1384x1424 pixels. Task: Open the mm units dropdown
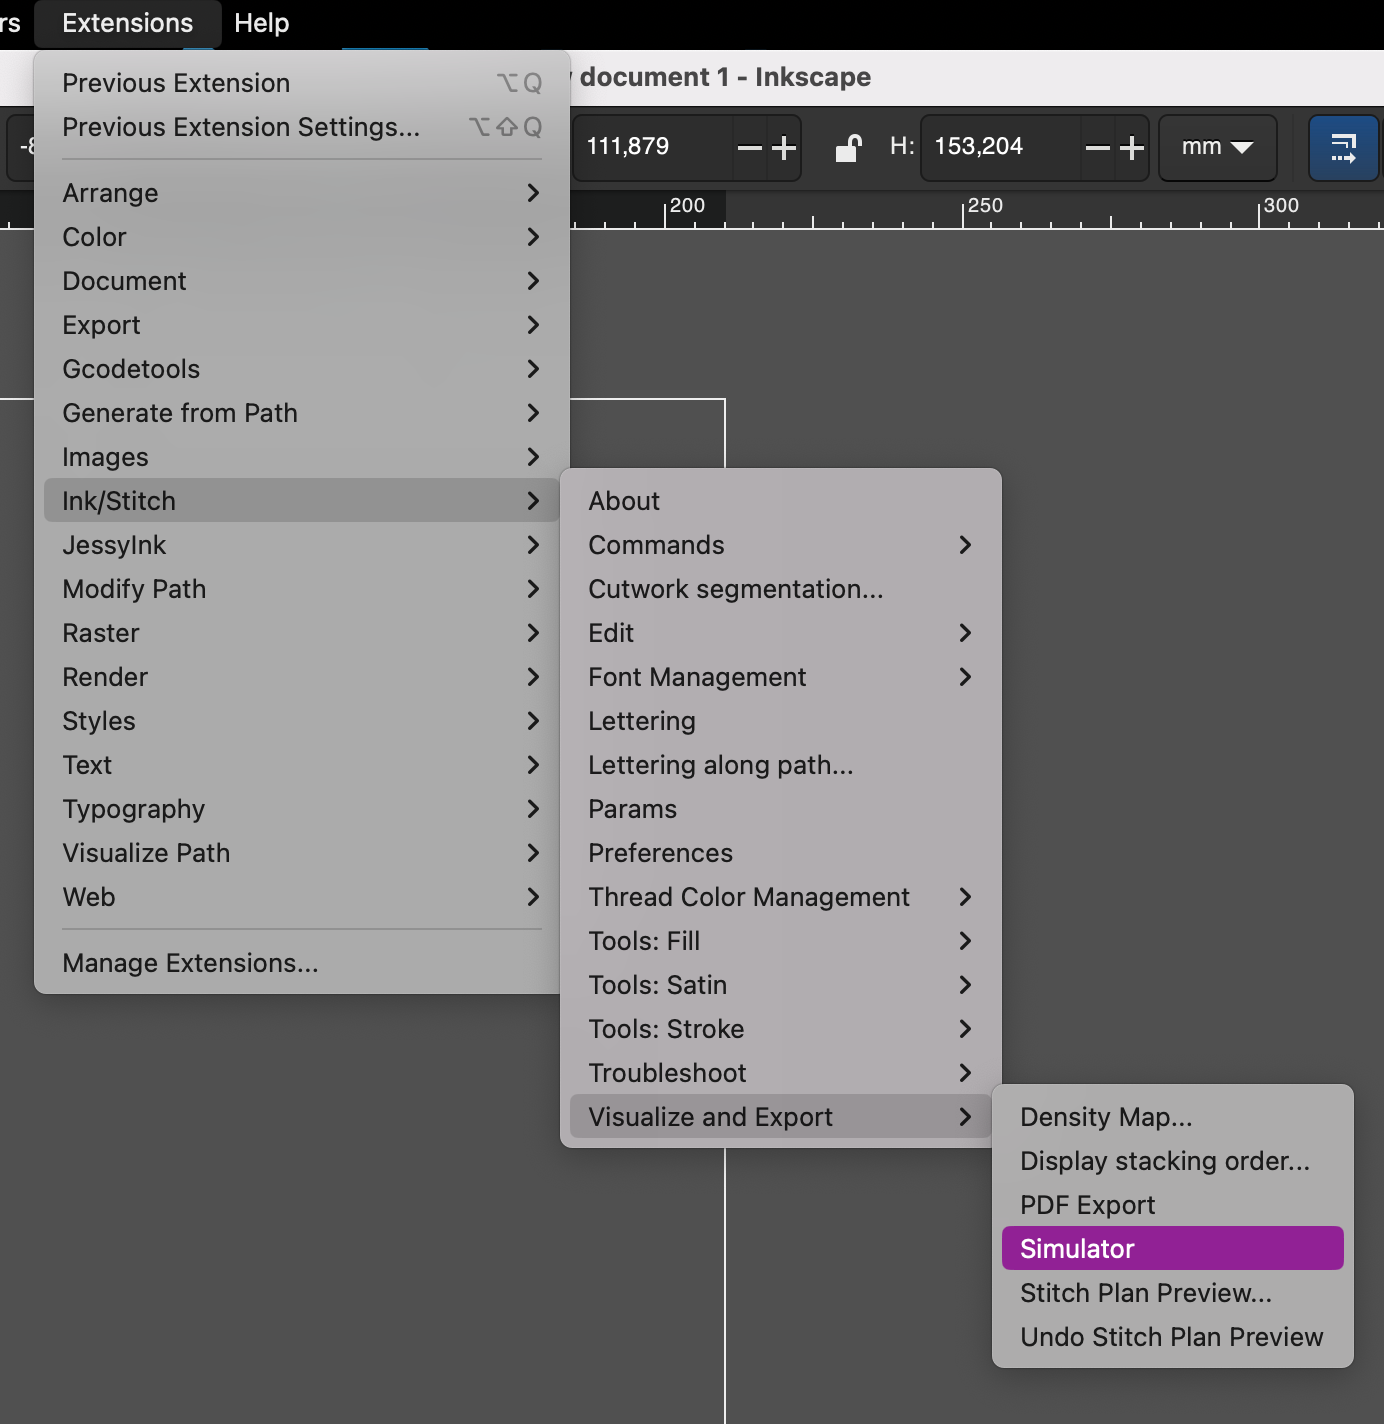tap(1217, 147)
